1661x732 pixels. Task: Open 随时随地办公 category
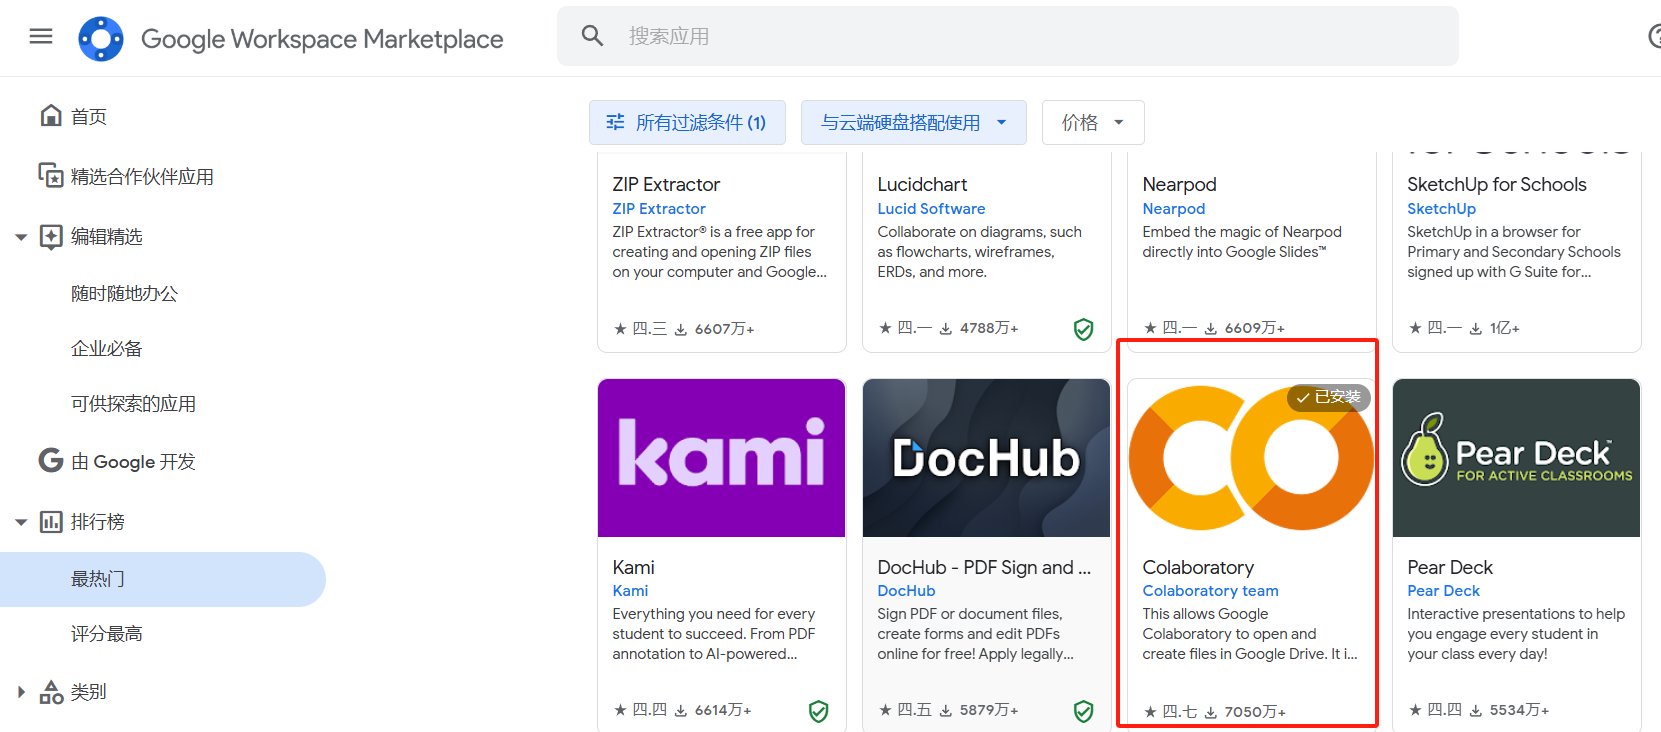click(x=124, y=294)
